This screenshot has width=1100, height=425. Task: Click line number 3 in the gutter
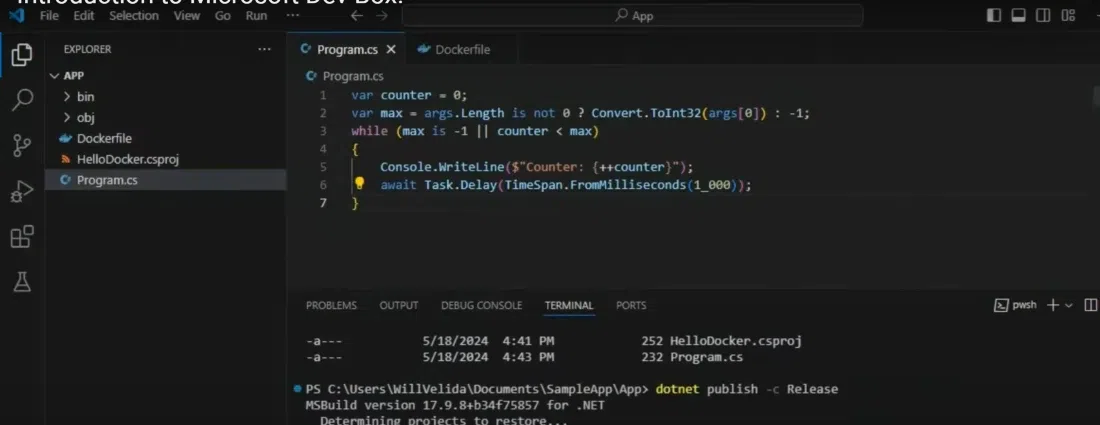(x=323, y=131)
